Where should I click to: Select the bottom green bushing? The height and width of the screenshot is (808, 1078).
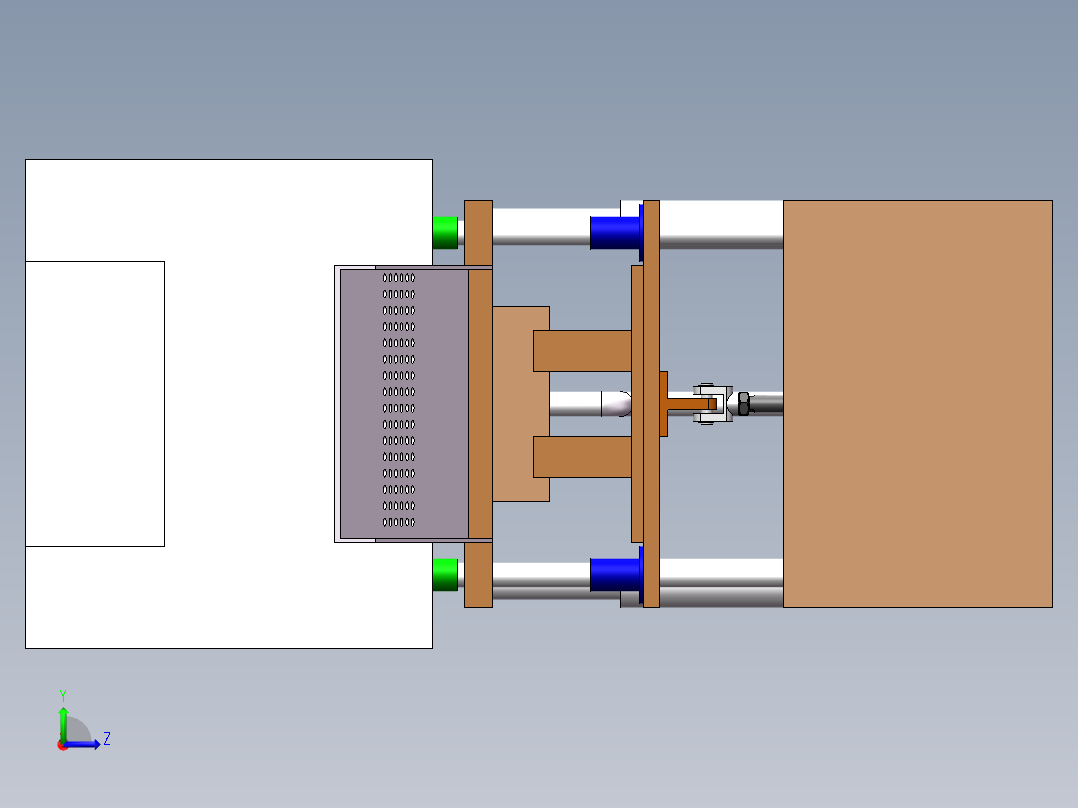point(446,575)
